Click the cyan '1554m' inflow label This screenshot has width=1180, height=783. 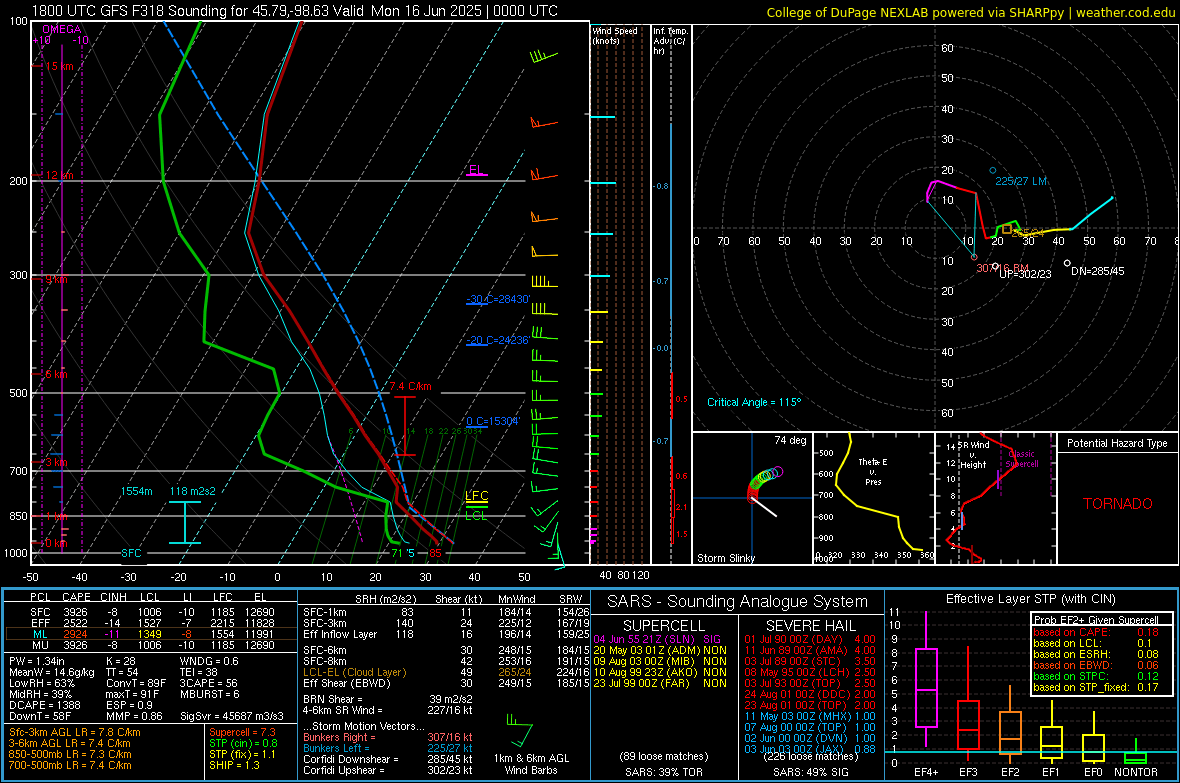136,491
